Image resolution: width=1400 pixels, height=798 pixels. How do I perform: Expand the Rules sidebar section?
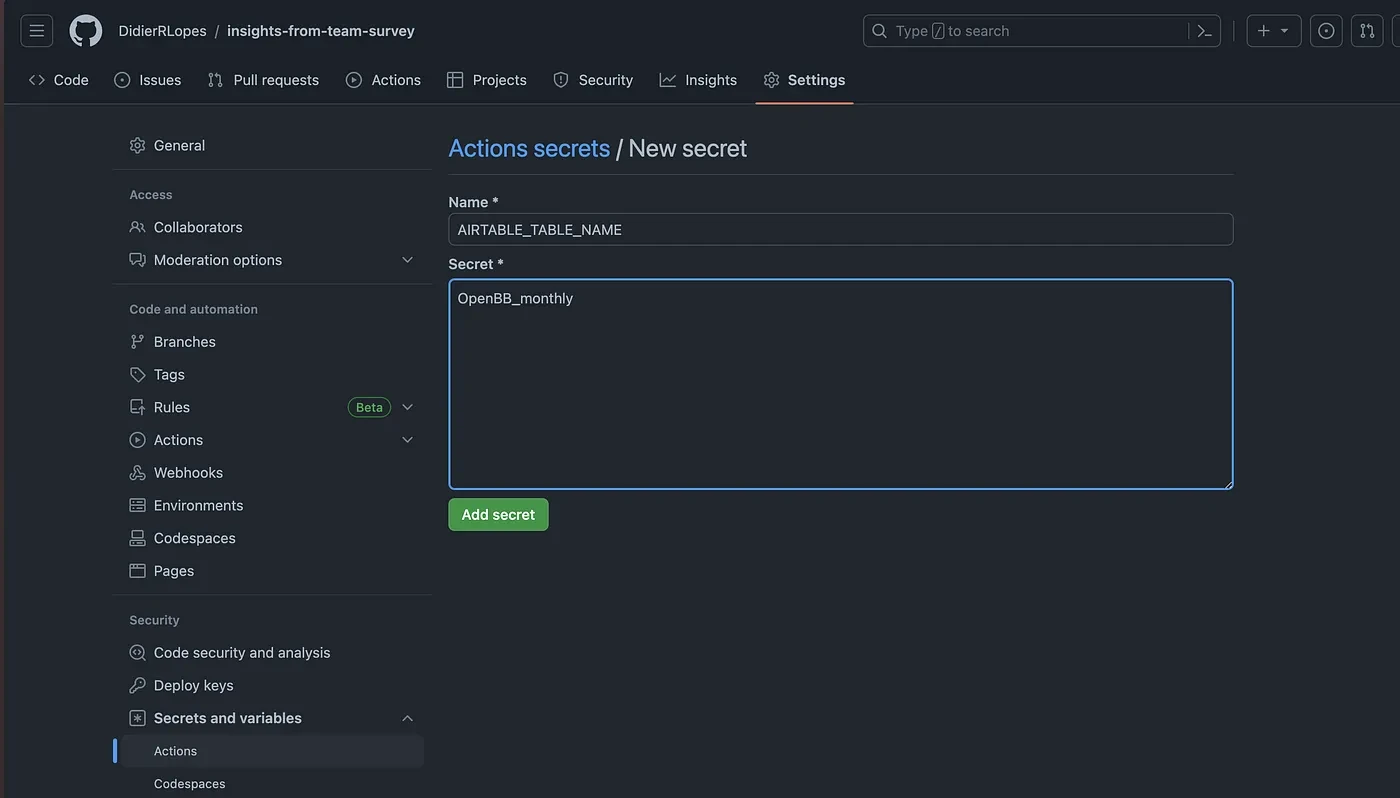(407, 407)
